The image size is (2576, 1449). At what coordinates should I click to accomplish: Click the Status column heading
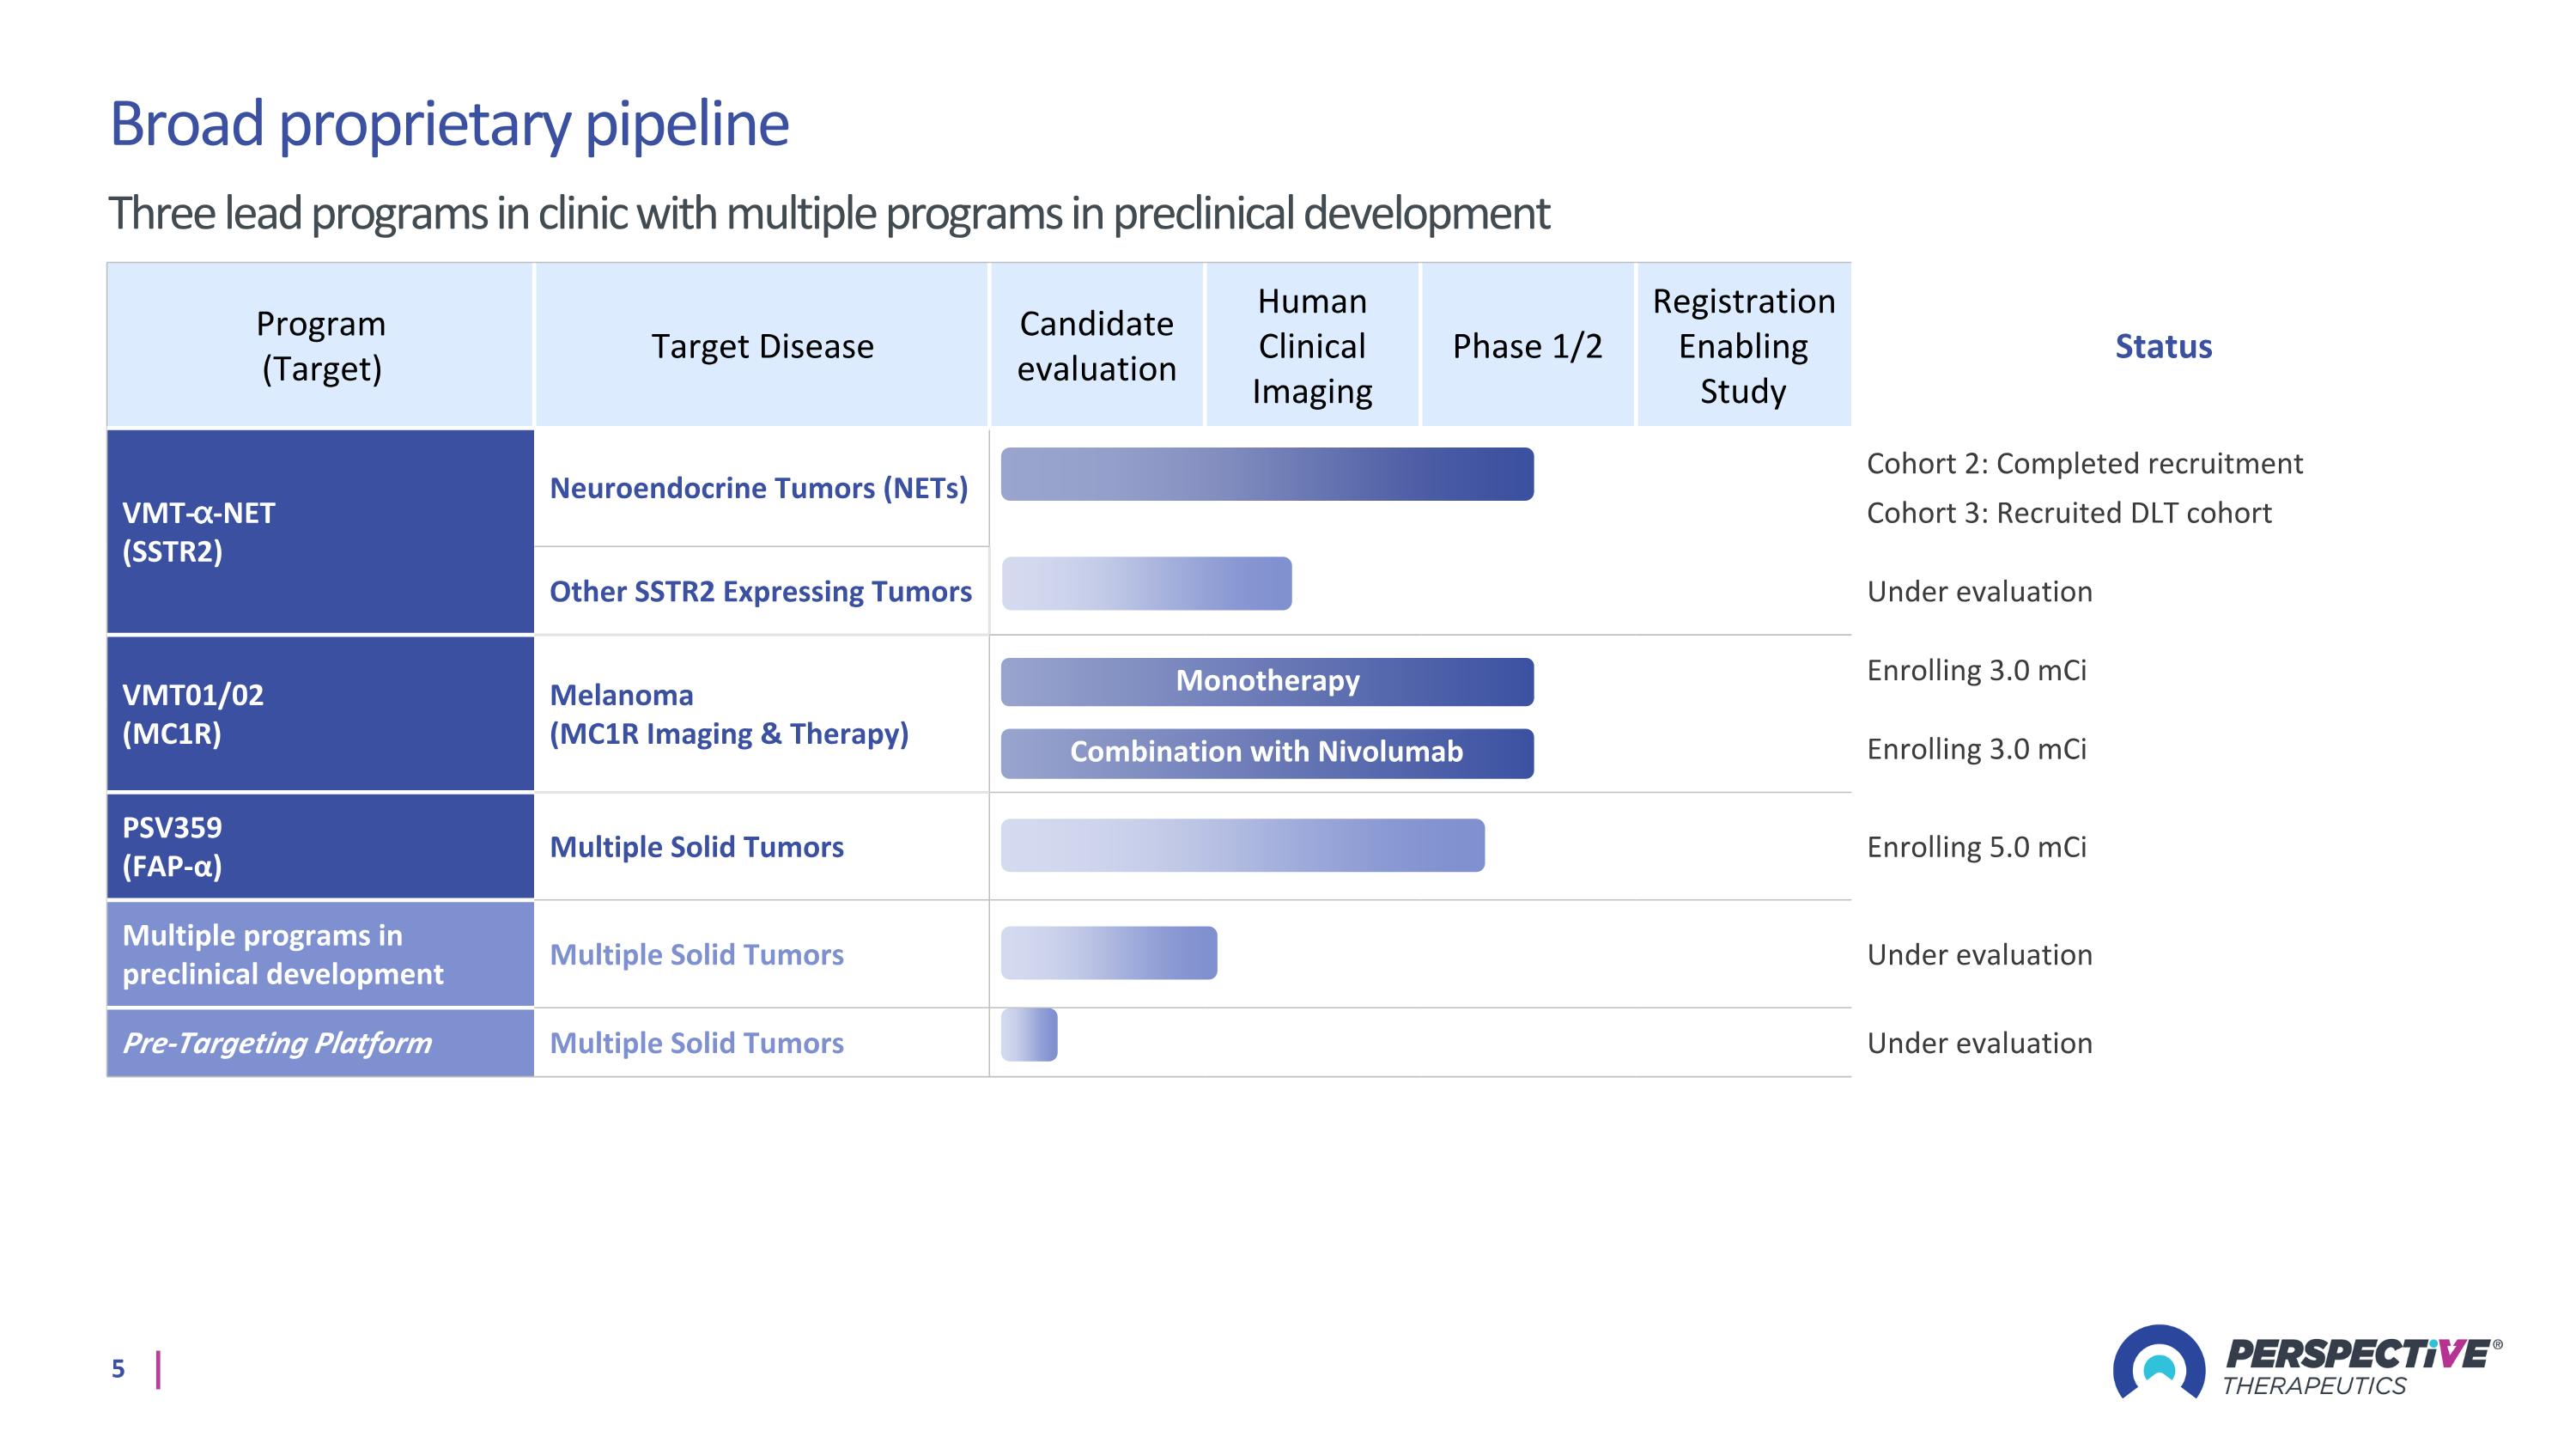coord(2162,346)
